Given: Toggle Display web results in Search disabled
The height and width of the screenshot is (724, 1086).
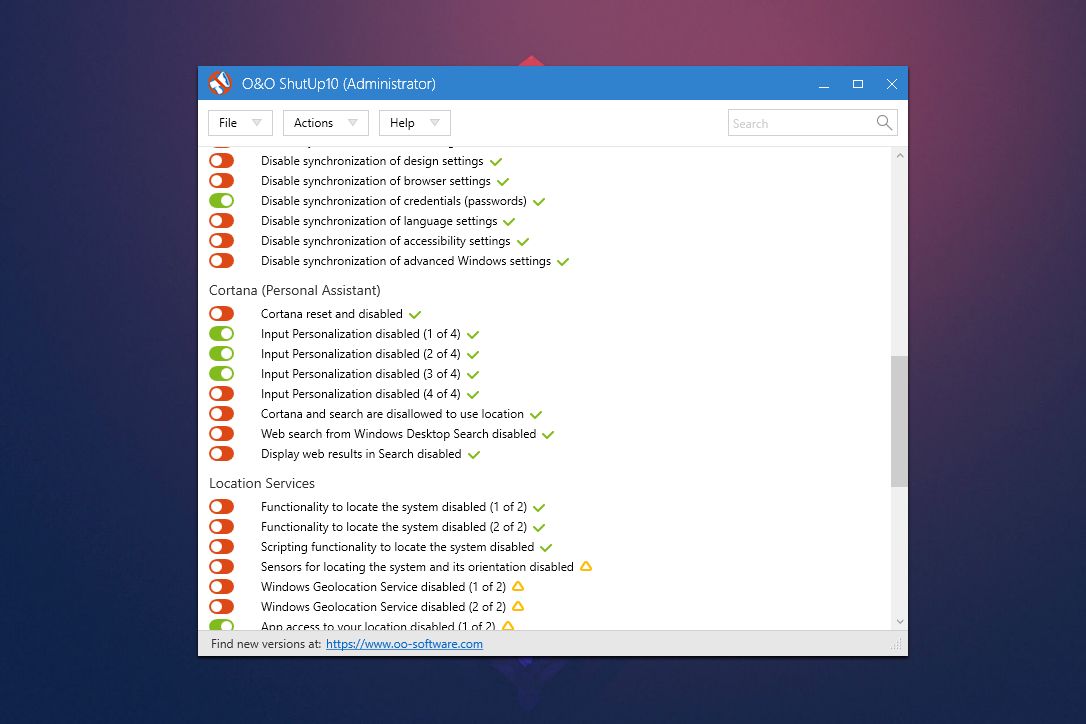Looking at the screenshot, I should pyautogui.click(x=222, y=454).
